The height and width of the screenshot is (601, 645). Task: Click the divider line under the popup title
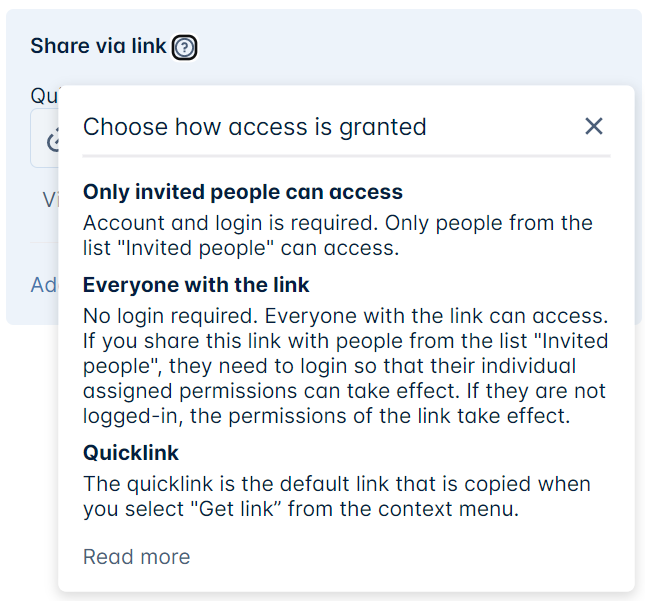[346, 156]
